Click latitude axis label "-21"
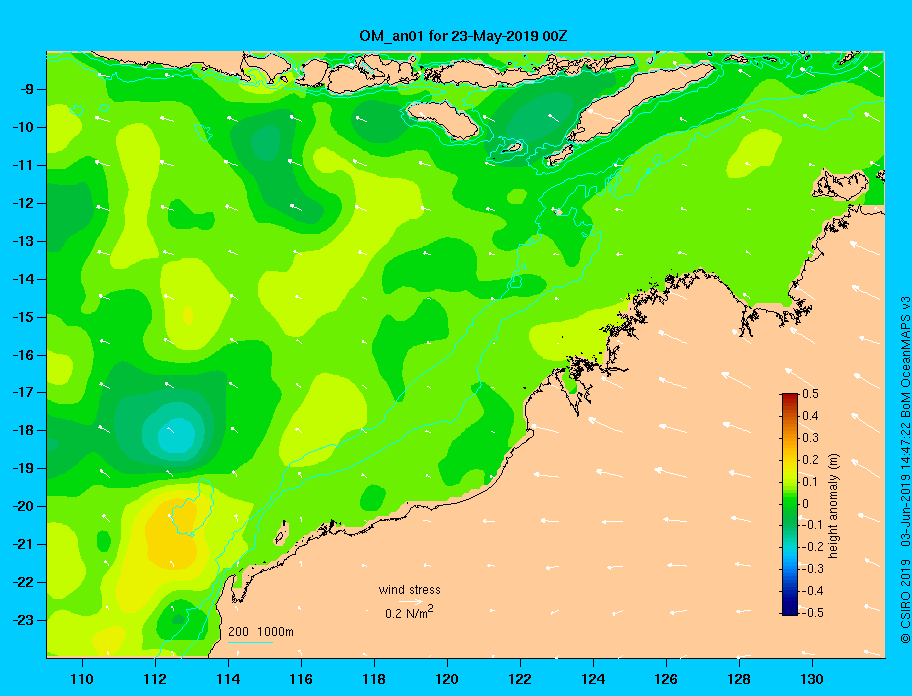The image size is (912, 696). pyautogui.click(x=23, y=544)
